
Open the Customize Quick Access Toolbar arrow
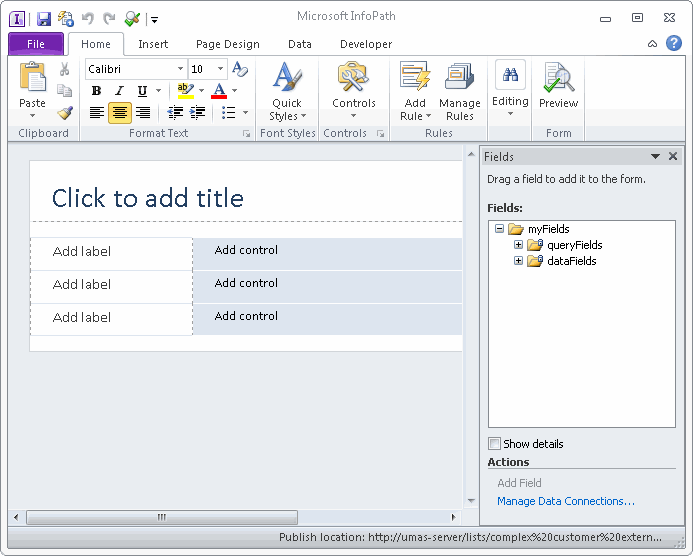pyautogui.click(x=154, y=19)
